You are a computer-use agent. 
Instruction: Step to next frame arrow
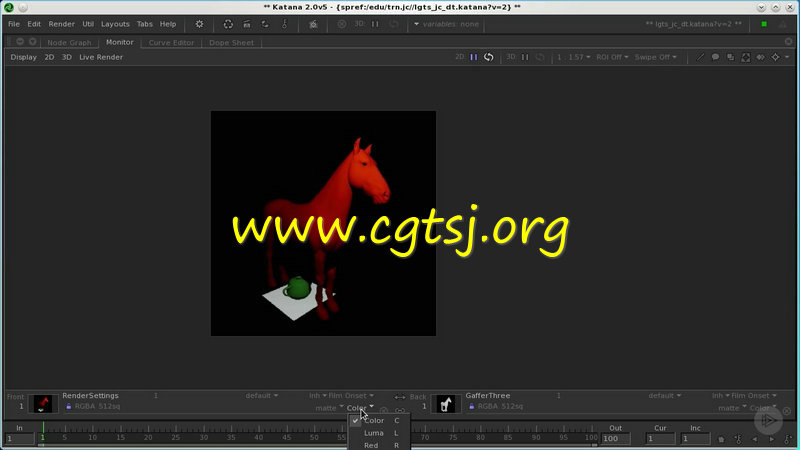772,439
